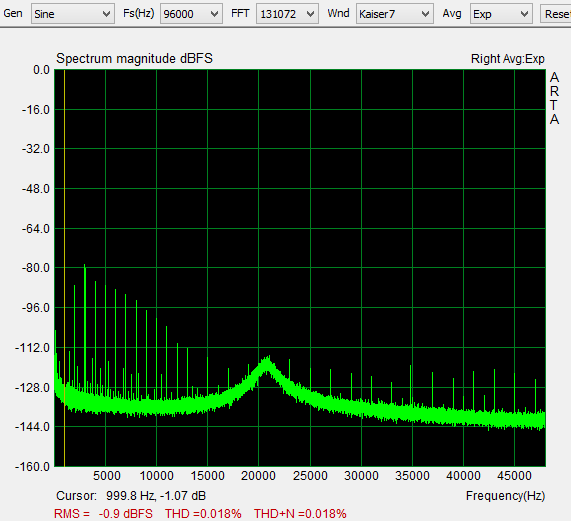Click the 20000 label on the frequency axis
This screenshot has width=571, height=521.
coord(258,475)
